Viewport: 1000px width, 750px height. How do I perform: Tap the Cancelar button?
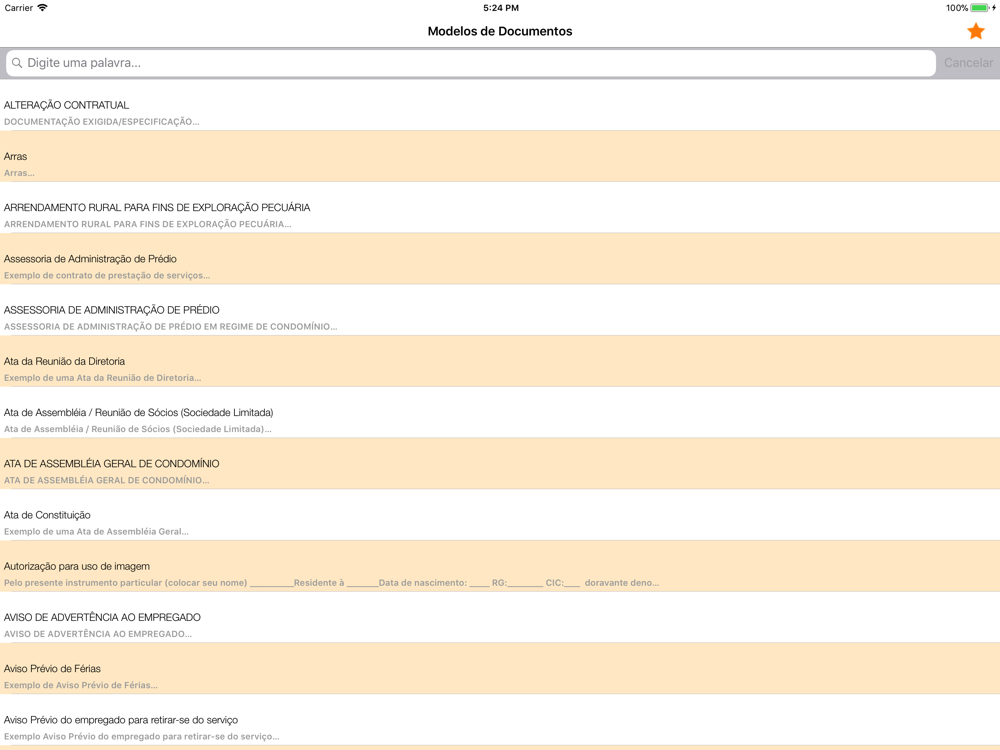pos(968,62)
